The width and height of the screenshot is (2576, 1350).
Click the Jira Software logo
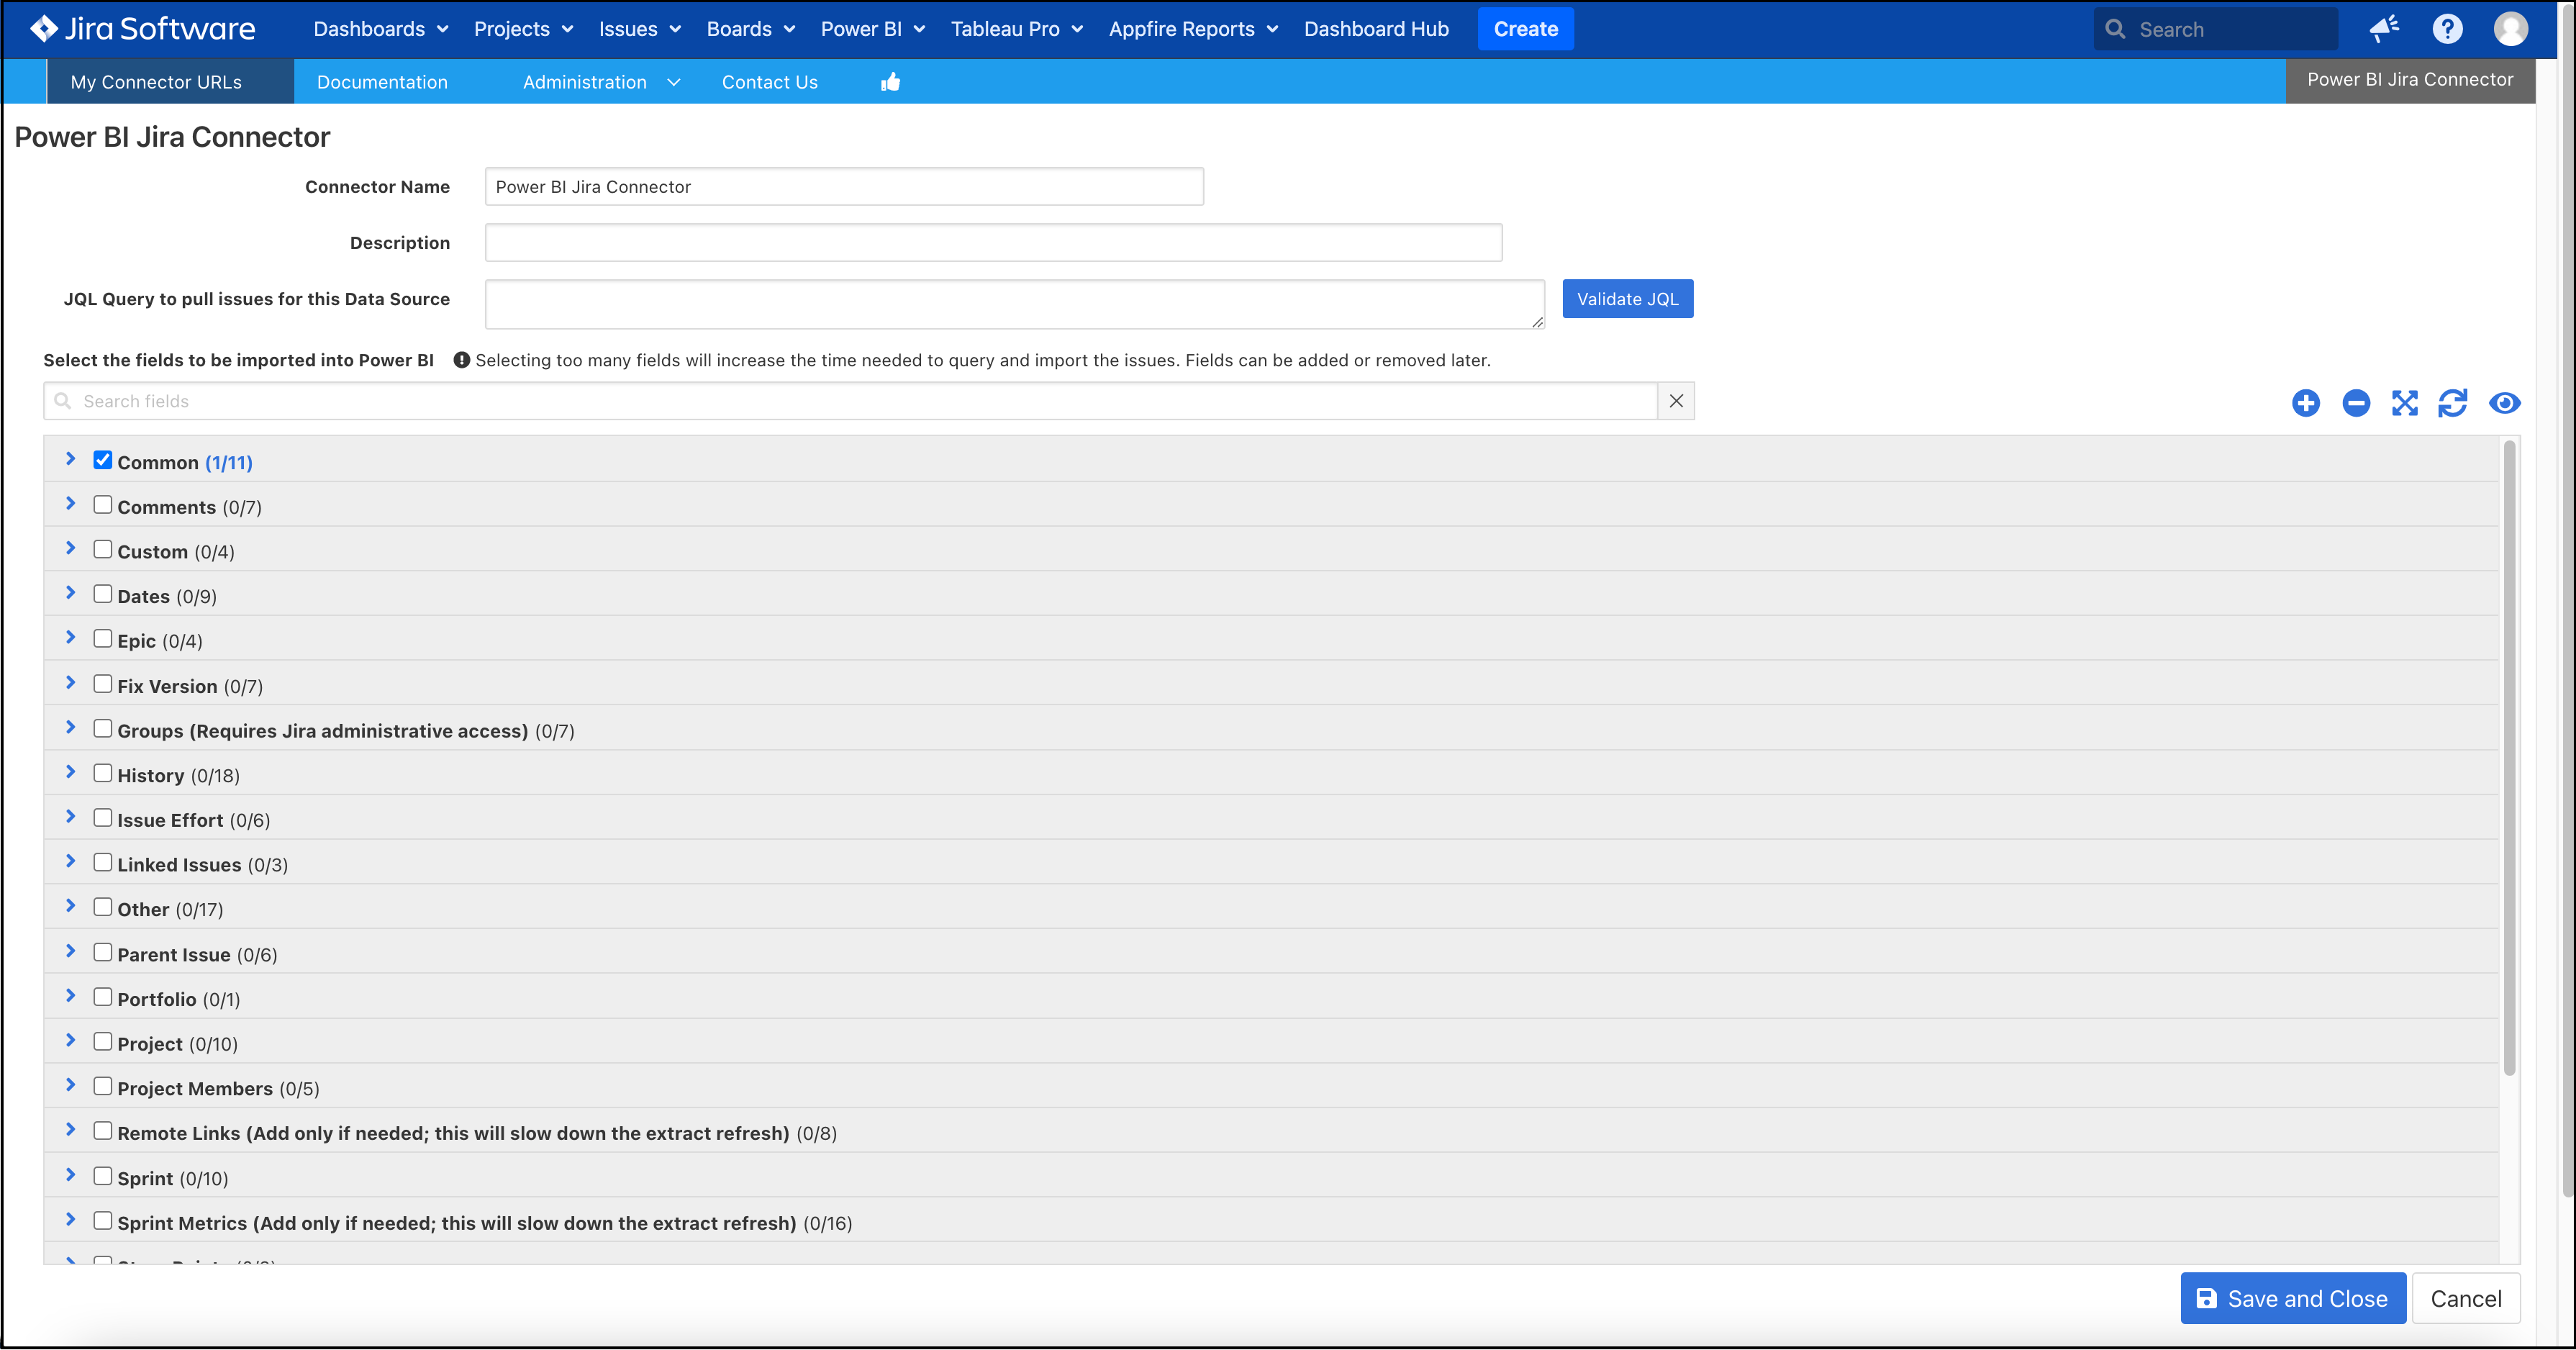[x=142, y=29]
